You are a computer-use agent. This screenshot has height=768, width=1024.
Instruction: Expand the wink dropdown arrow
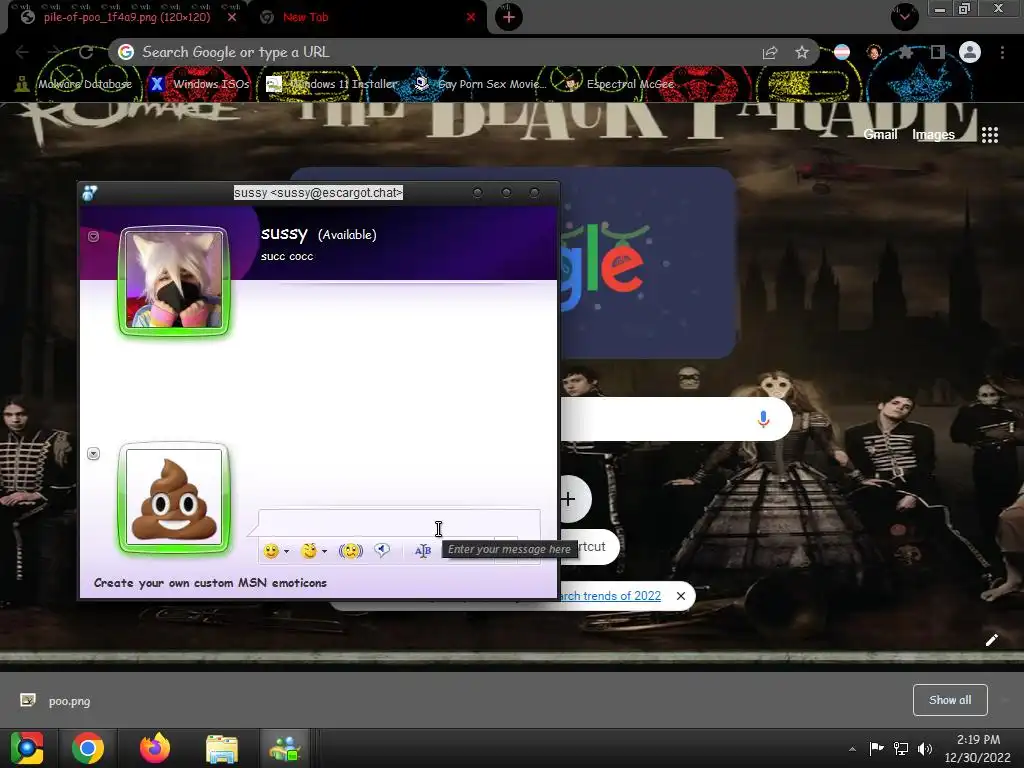click(324, 551)
